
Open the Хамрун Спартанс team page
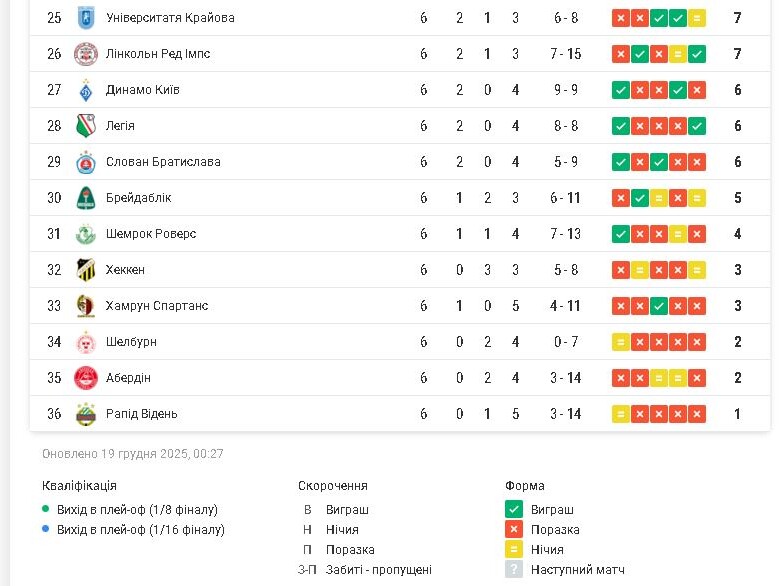pyautogui.click(x=157, y=306)
